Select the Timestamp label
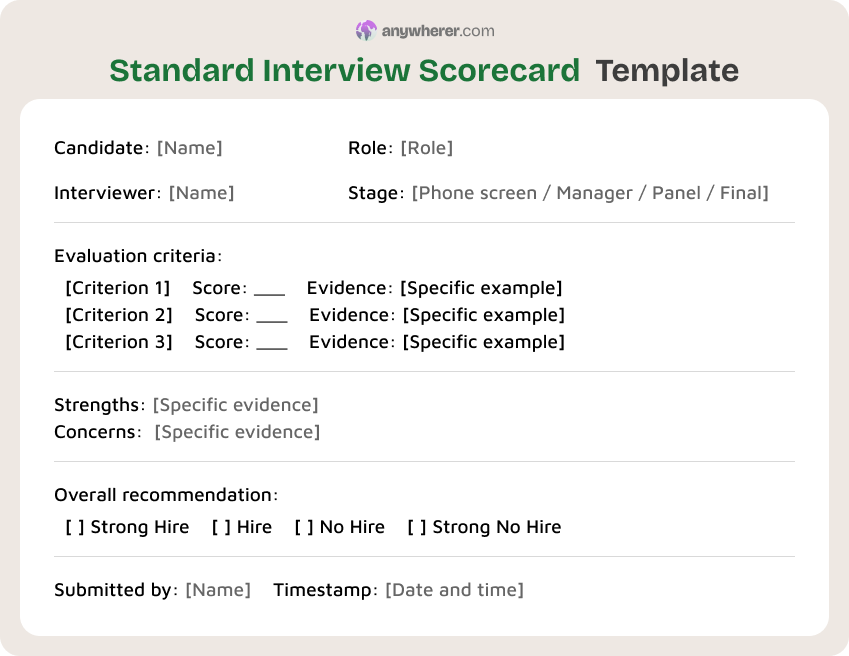 pyautogui.click(x=325, y=589)
